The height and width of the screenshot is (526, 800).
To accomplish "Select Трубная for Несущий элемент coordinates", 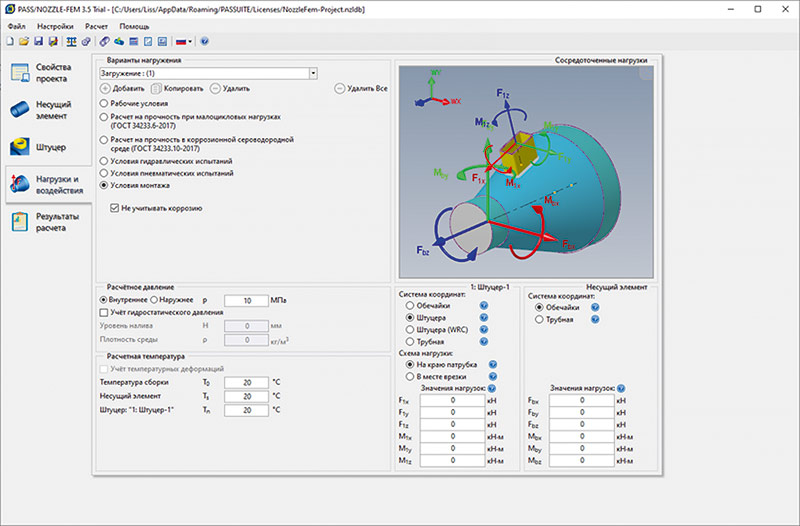I will (539, 319).
